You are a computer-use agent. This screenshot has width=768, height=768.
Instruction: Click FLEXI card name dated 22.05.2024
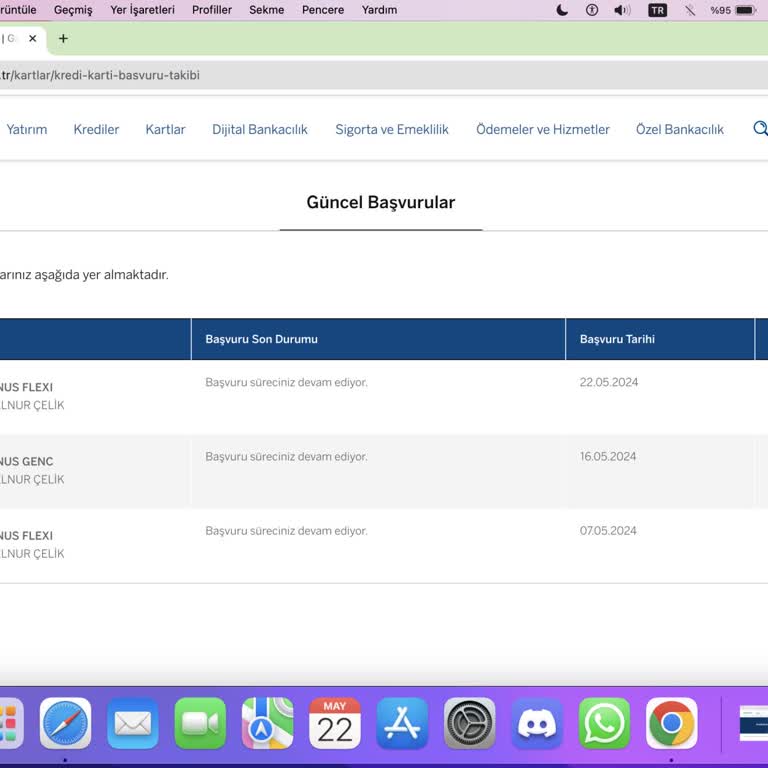tap(26, 387)
